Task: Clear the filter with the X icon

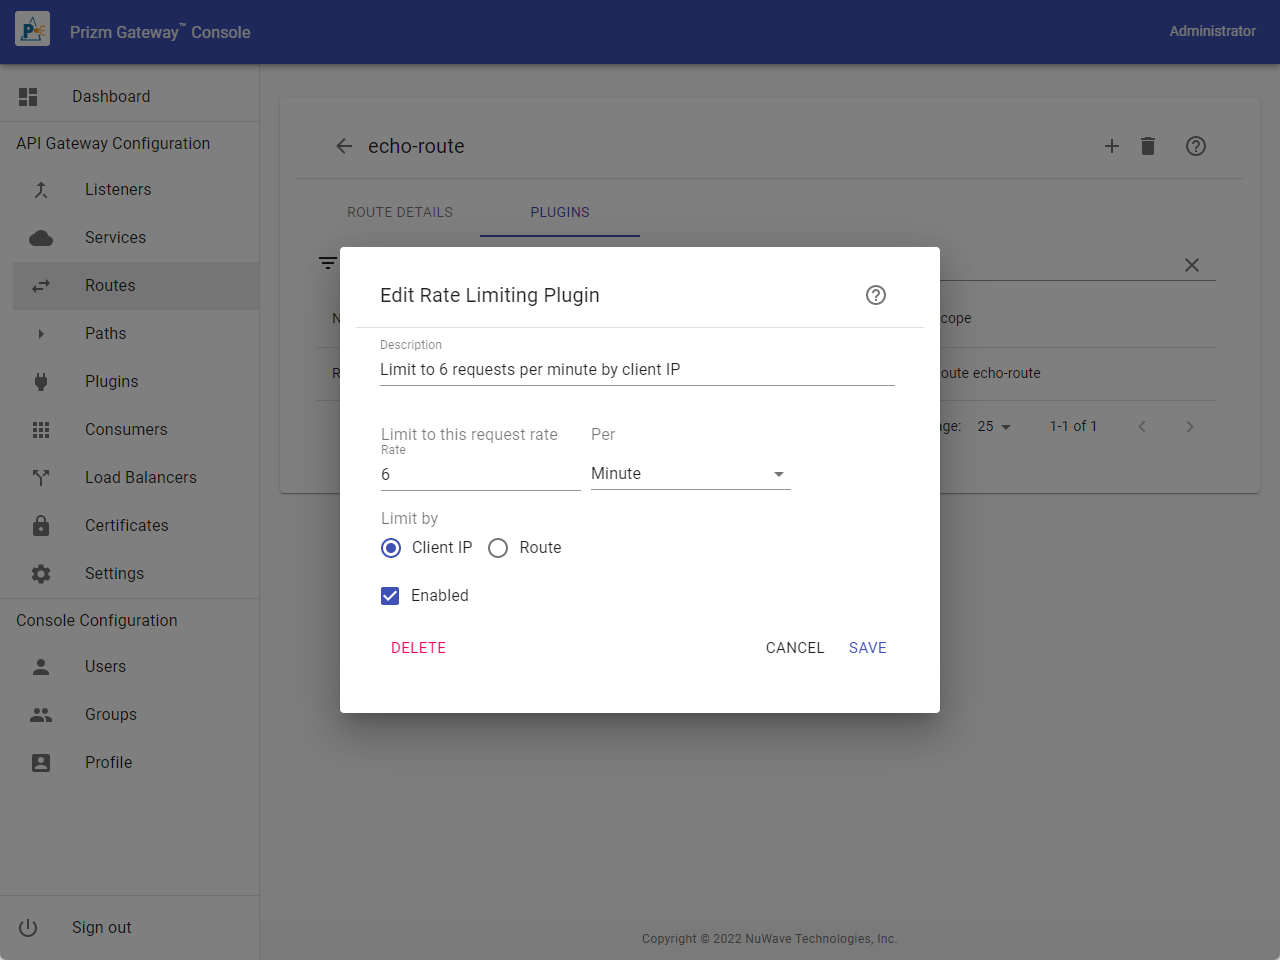Action: (1191, 265)
